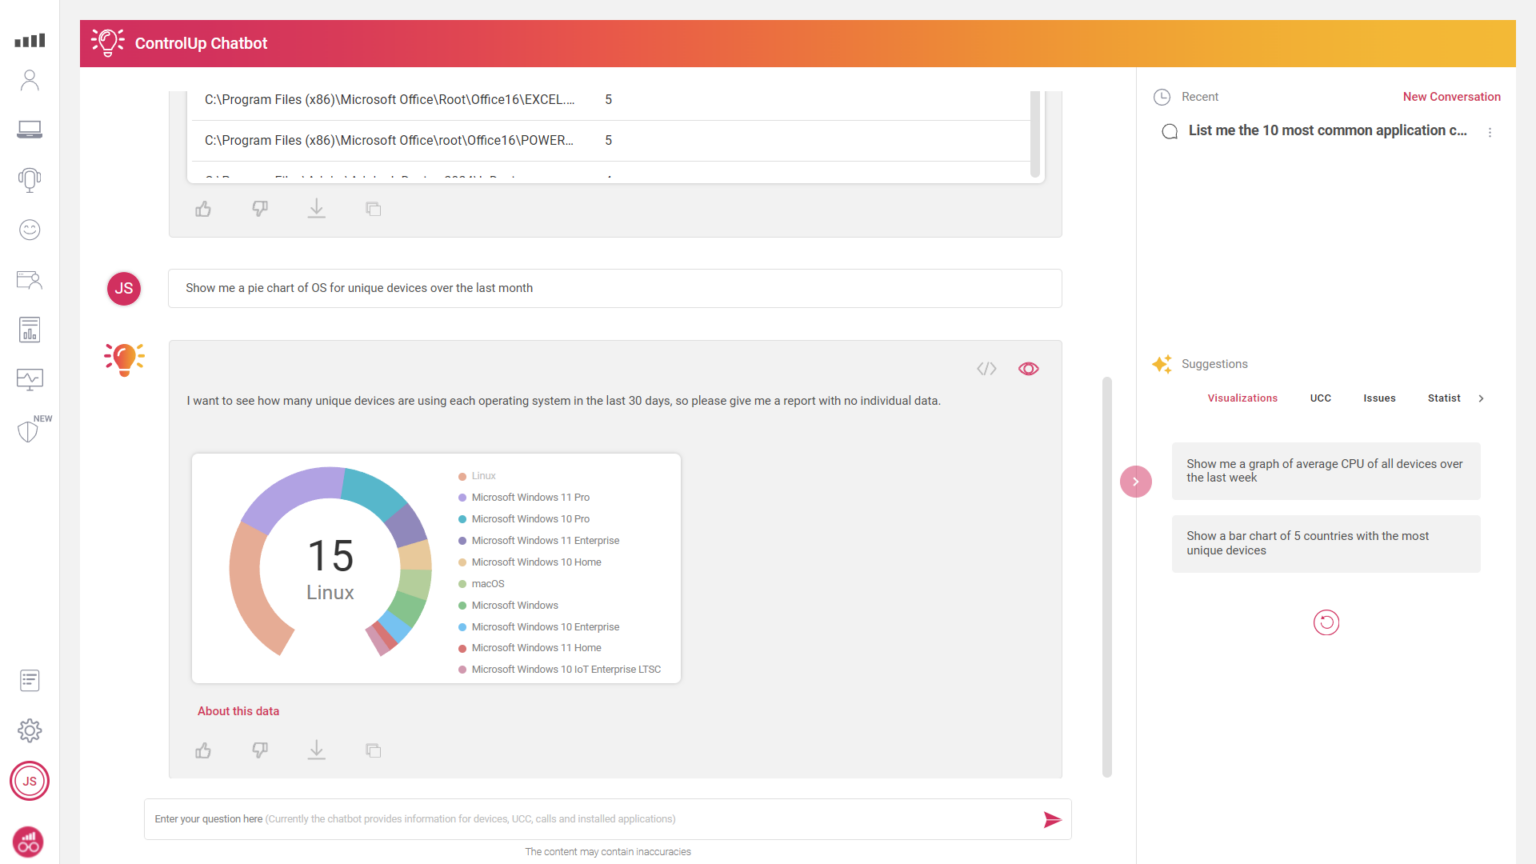Click the microphone UCC icon in sidebar
Viewport: 1536px width, 864px height.
[x=29, y=179]
